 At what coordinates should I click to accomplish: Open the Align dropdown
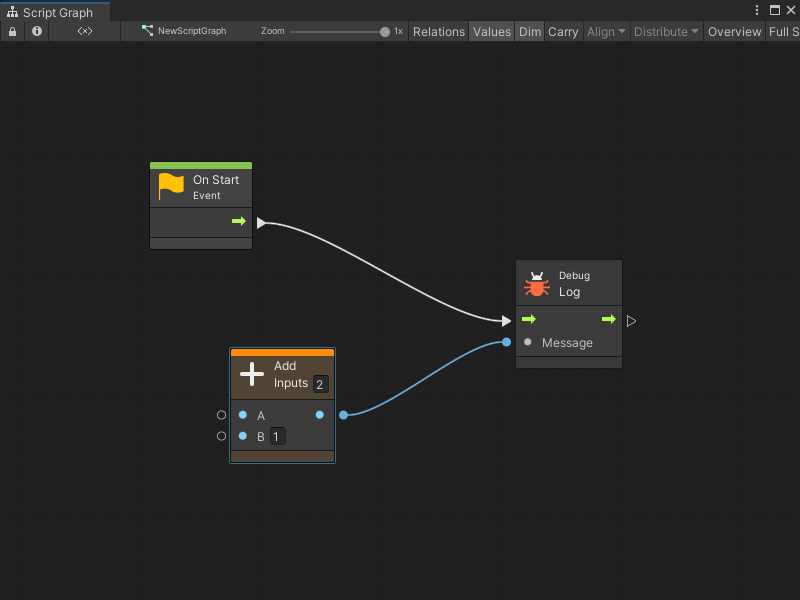(x=605, y=31)
